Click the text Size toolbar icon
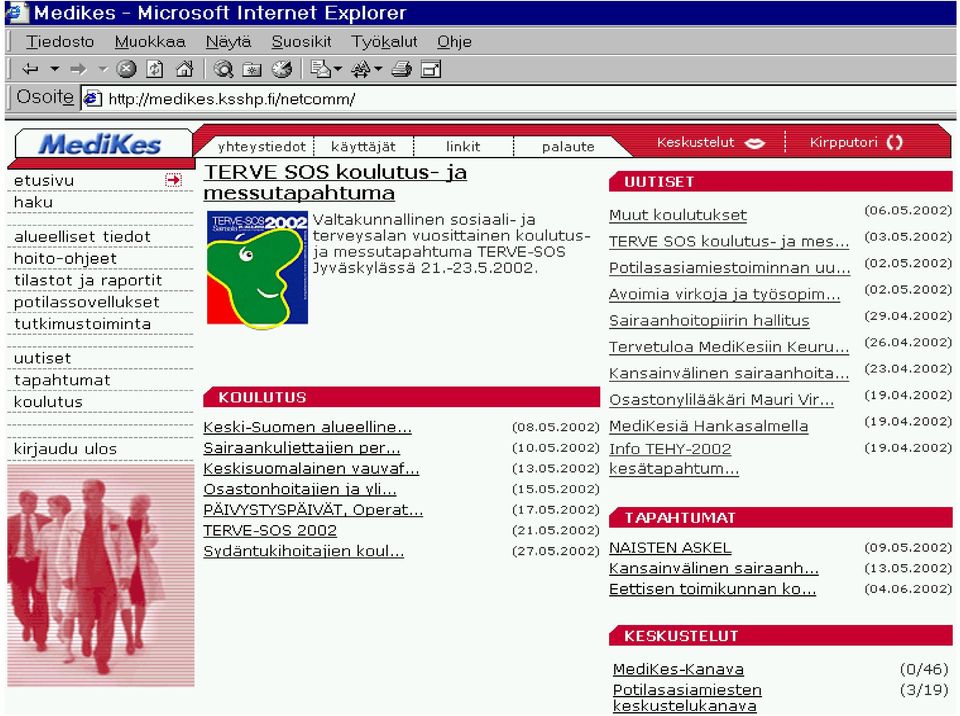960x716 pixels. point(361,69)
